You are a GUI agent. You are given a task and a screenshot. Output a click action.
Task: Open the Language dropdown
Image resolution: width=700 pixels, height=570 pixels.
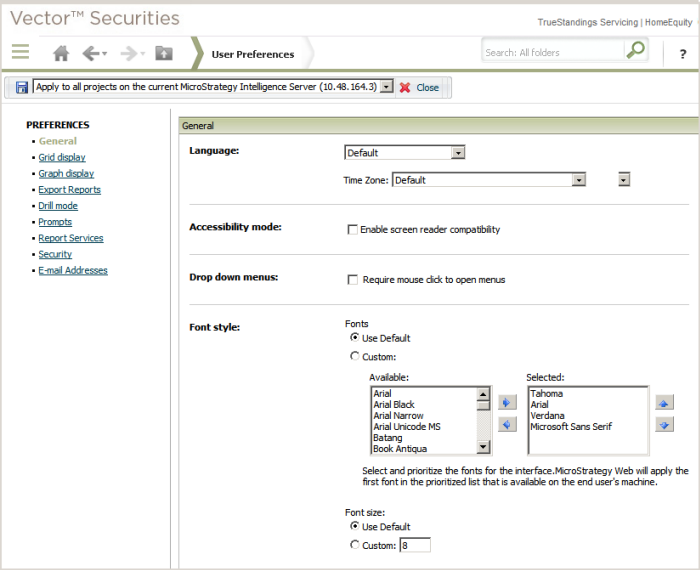point(458,153)
